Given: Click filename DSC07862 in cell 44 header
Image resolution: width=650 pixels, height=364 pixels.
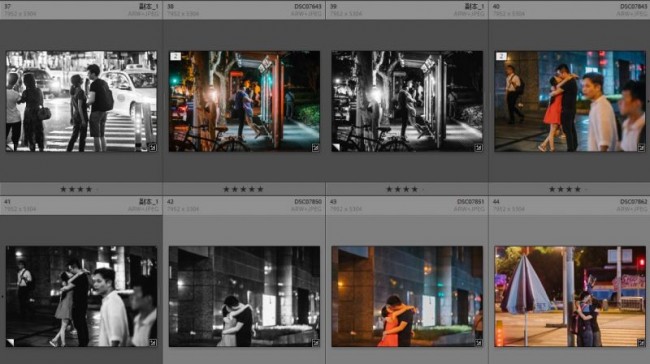Looking at the screenshot, I should [x=634, y=202].
